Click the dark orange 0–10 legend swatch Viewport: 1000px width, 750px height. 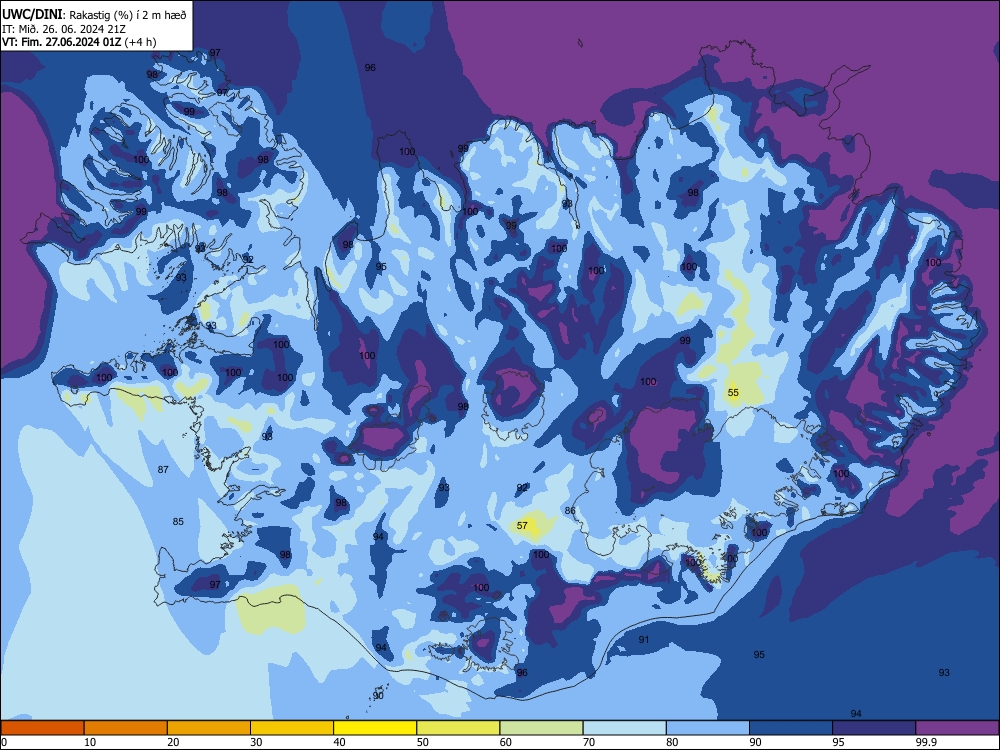pos(42,728)
